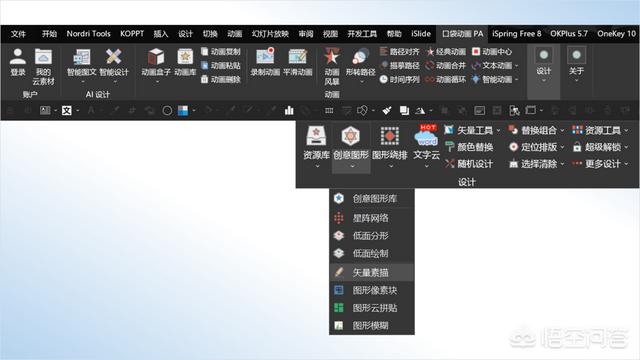
Task: Switch to the 插入 tab
Action: point(161,33)
